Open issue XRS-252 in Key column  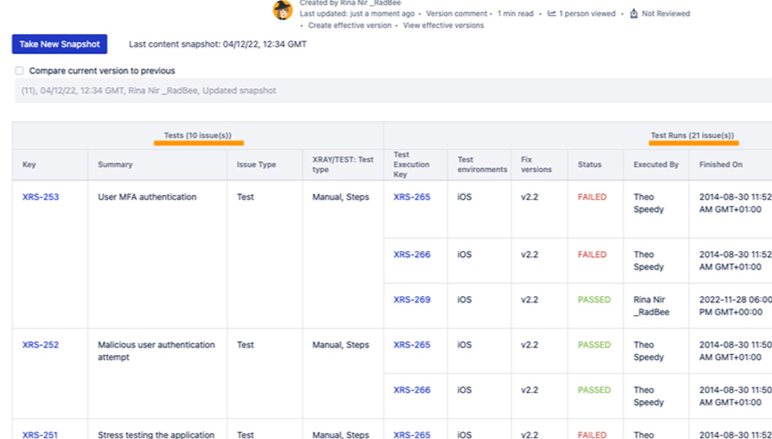click(x=40, y=345)
